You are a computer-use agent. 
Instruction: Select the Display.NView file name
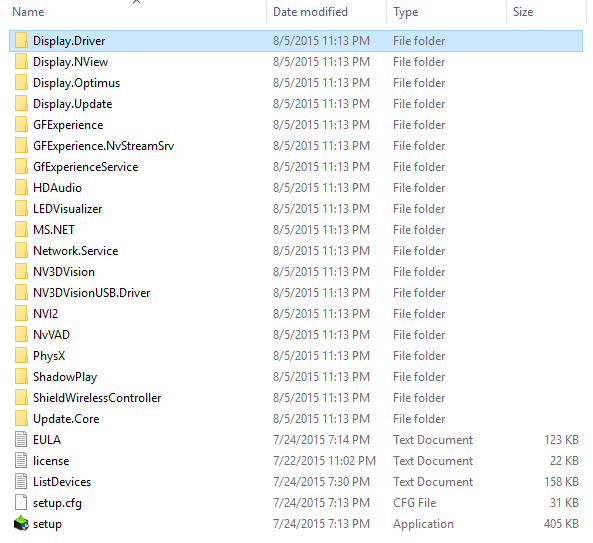pyautogui.click(x=70, y=62)
